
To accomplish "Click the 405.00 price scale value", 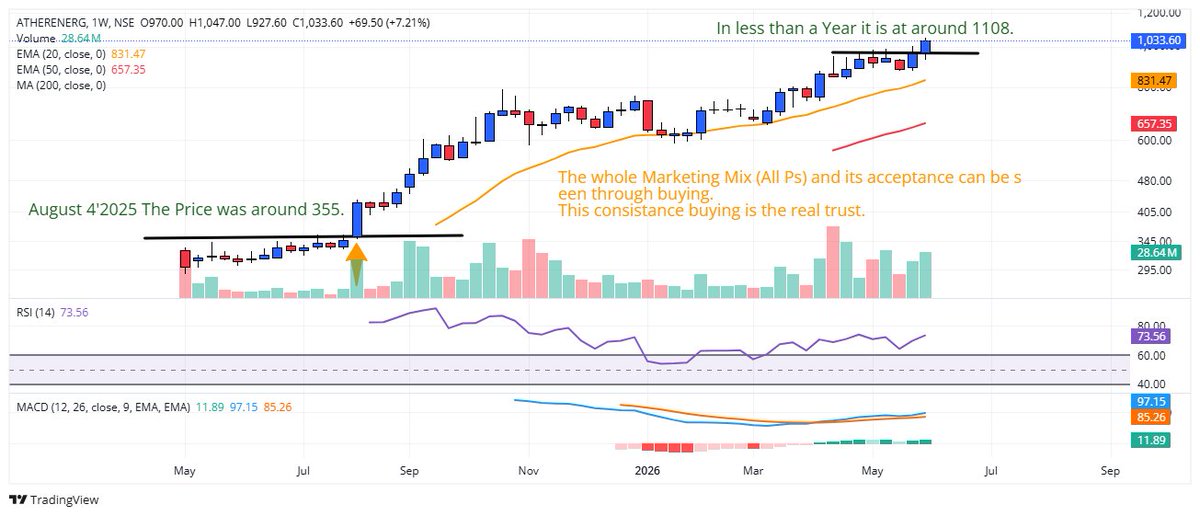I will click(1157, 212).
